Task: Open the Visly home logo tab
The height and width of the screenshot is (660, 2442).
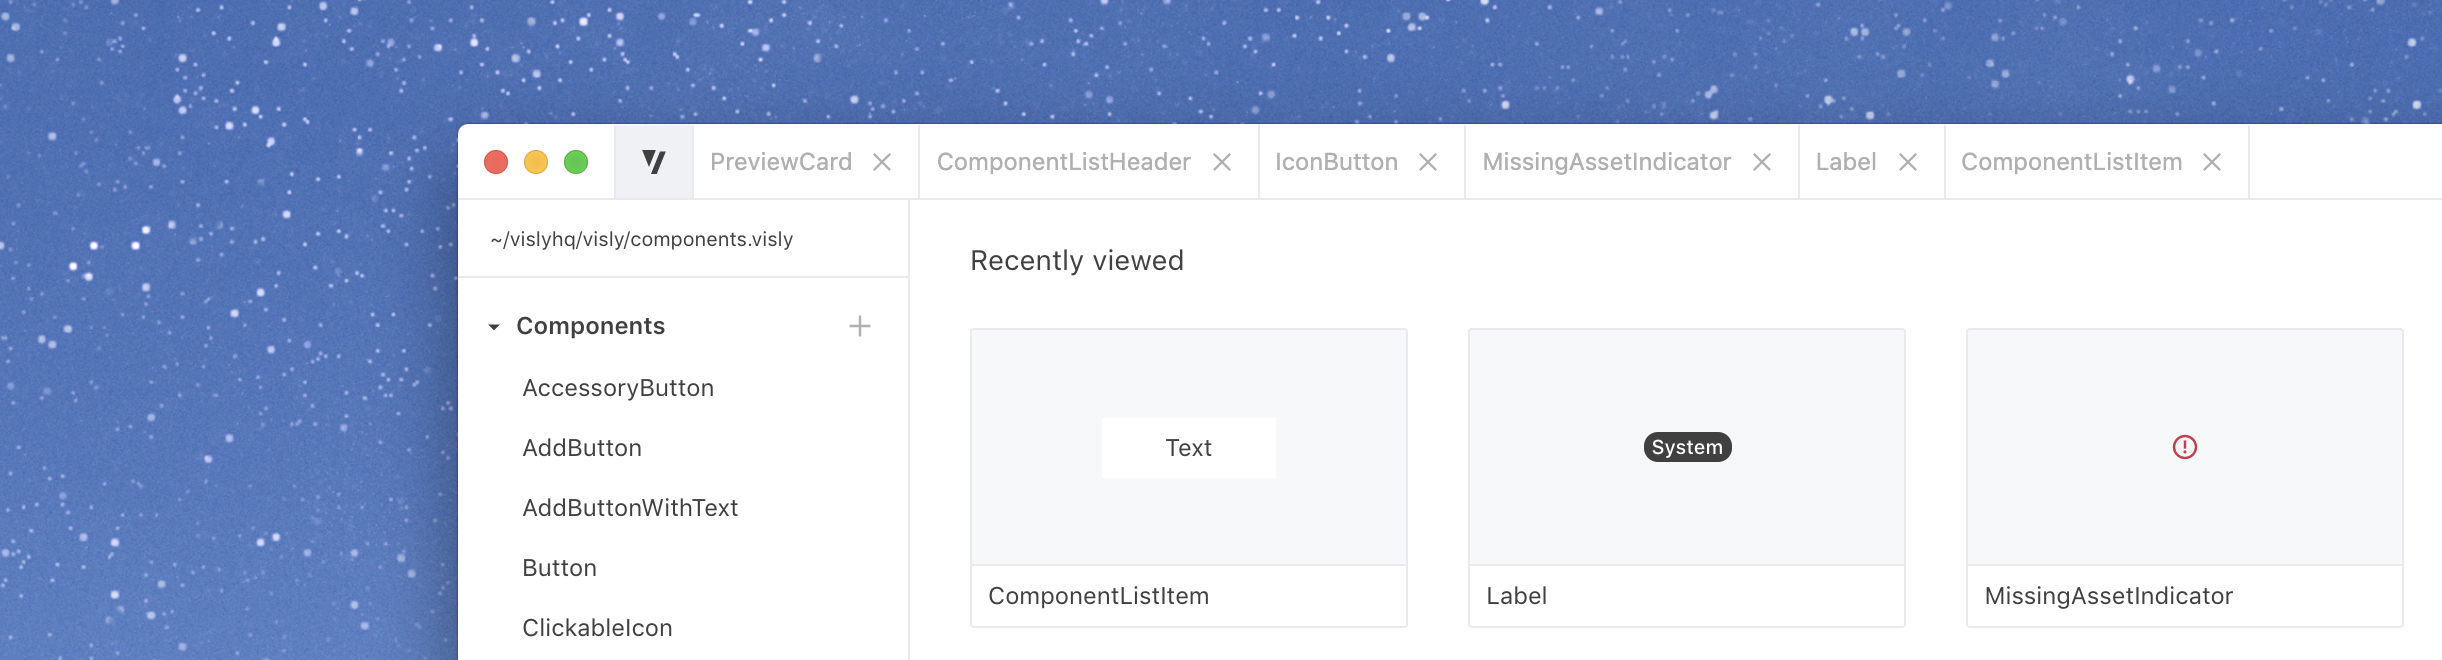Action: click(654, 162)
